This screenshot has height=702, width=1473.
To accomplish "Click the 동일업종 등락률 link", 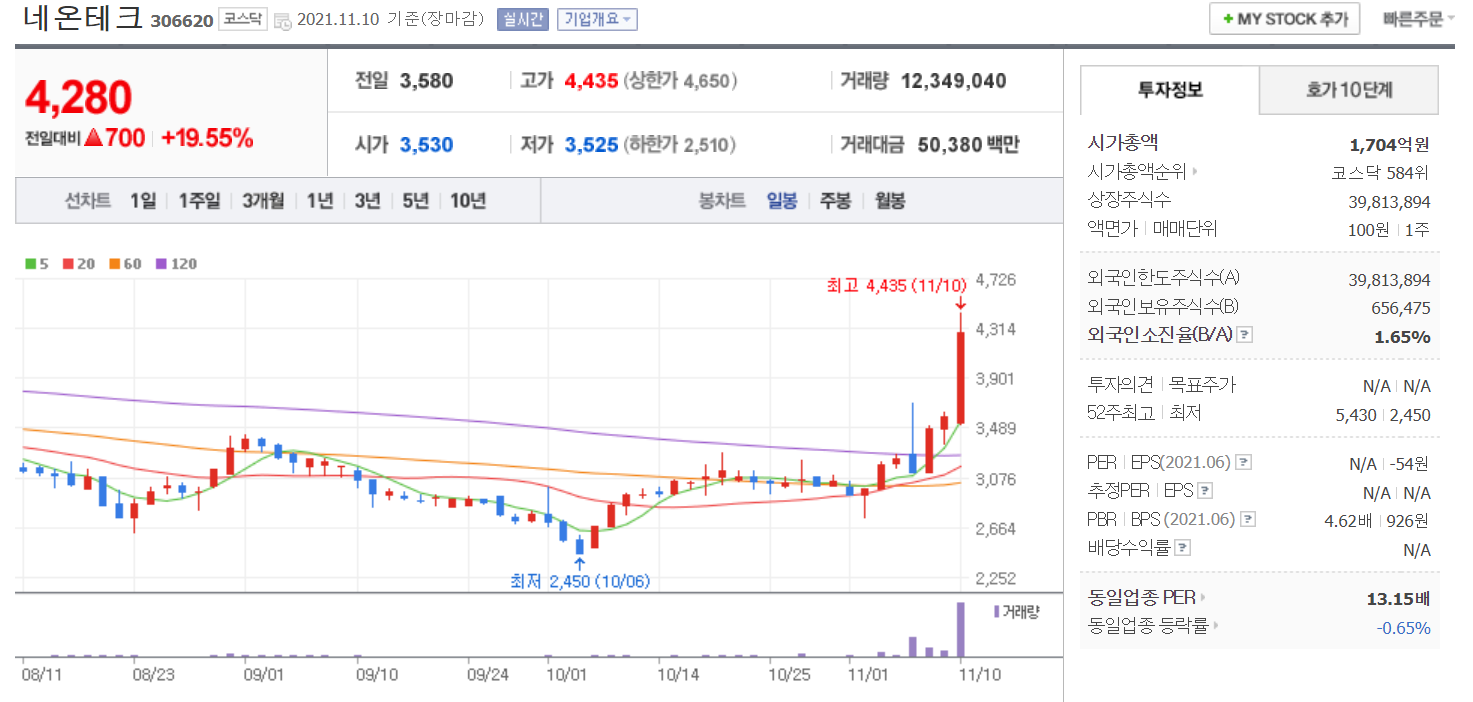I will coord(1148,627).
